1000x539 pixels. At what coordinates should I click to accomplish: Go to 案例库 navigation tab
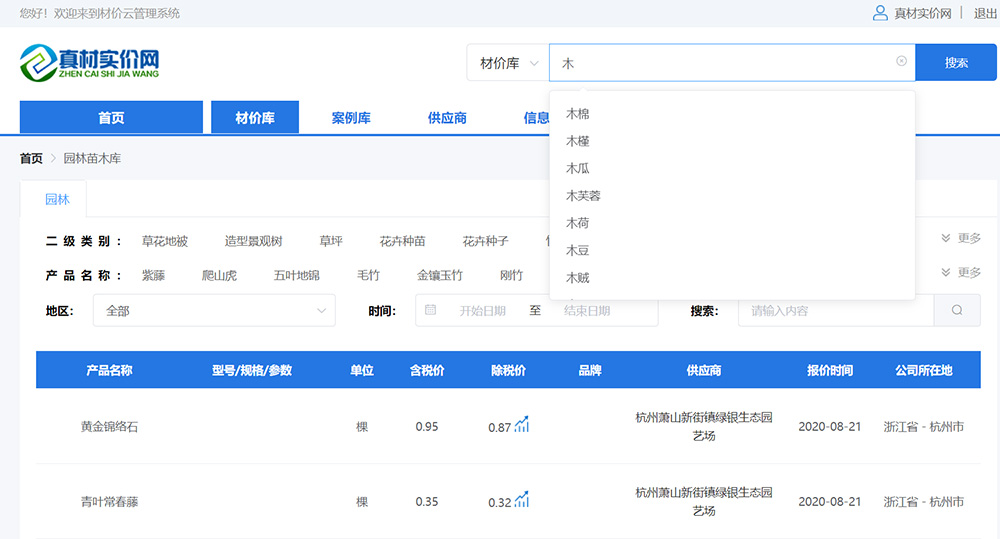click(351, 118)
